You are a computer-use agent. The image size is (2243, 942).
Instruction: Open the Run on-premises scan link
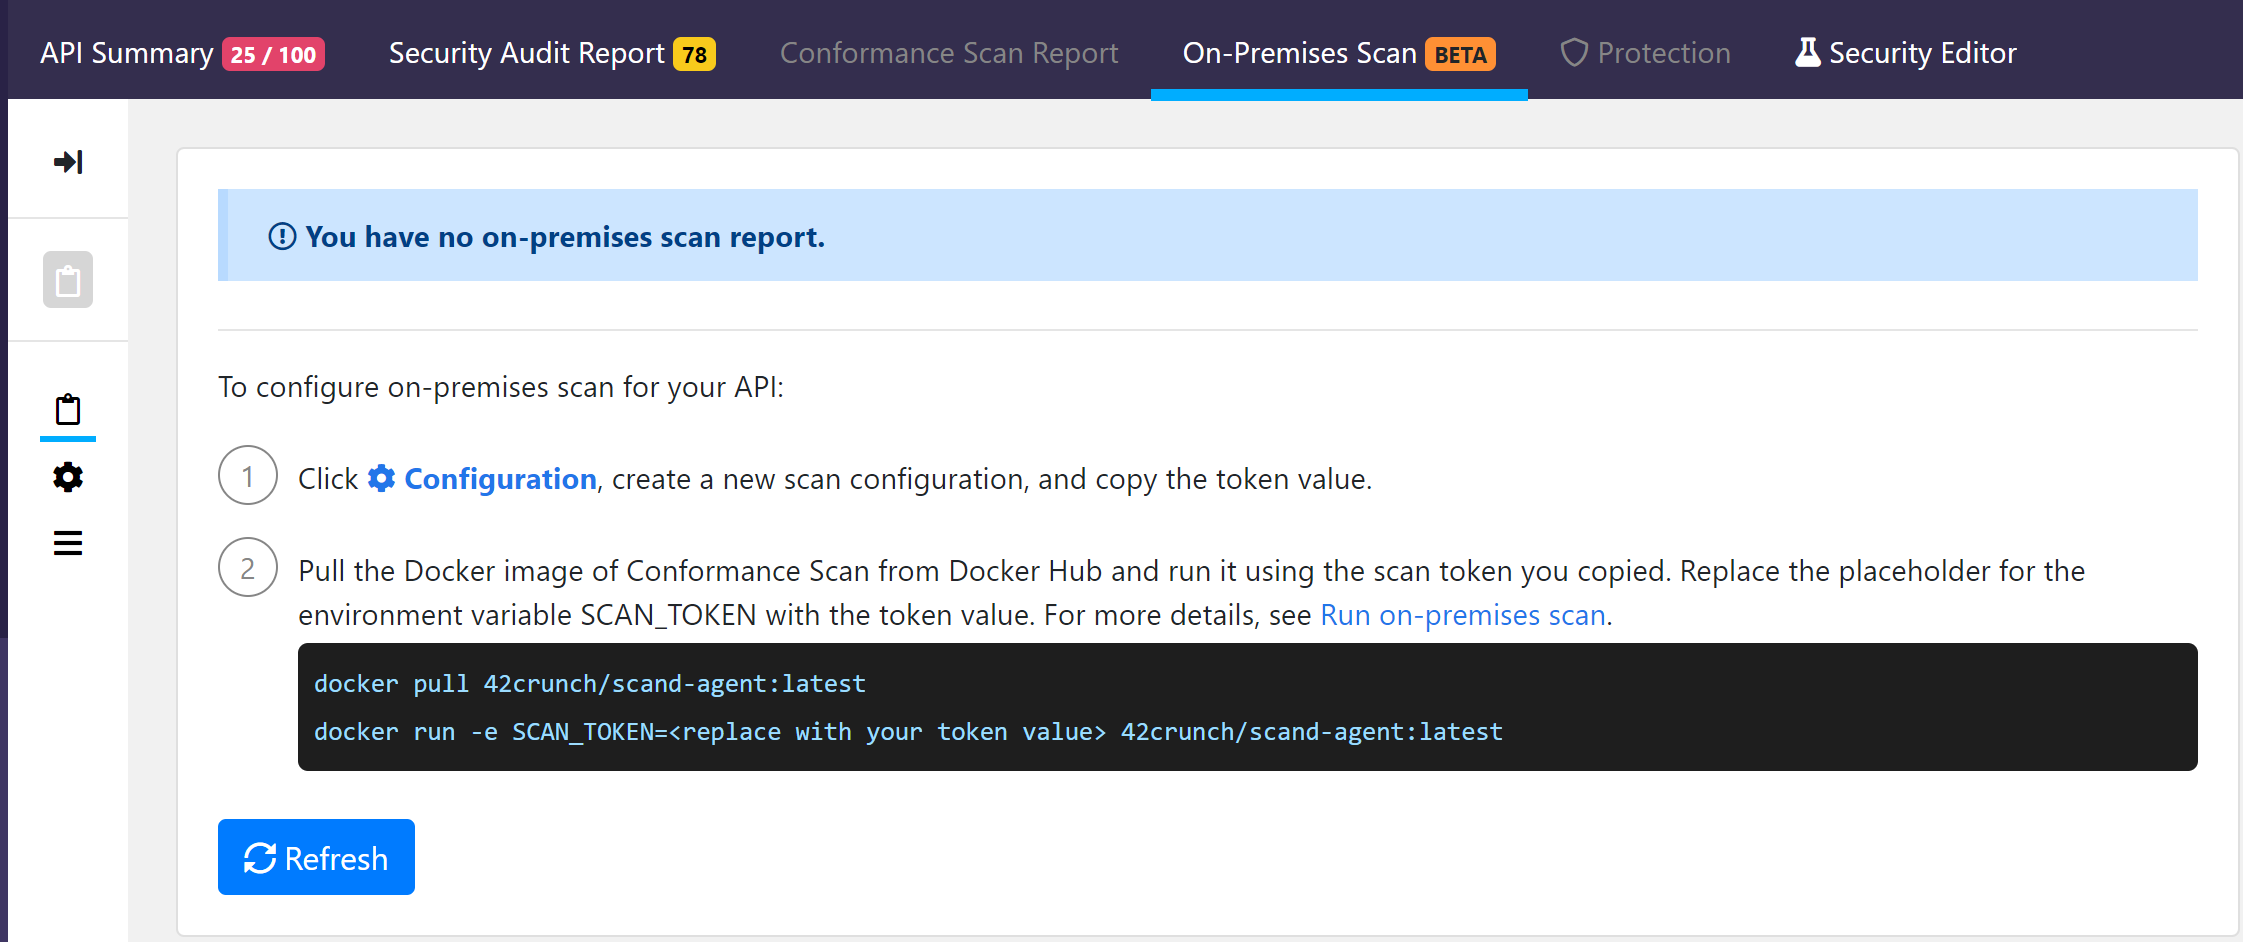[1463, 615]
